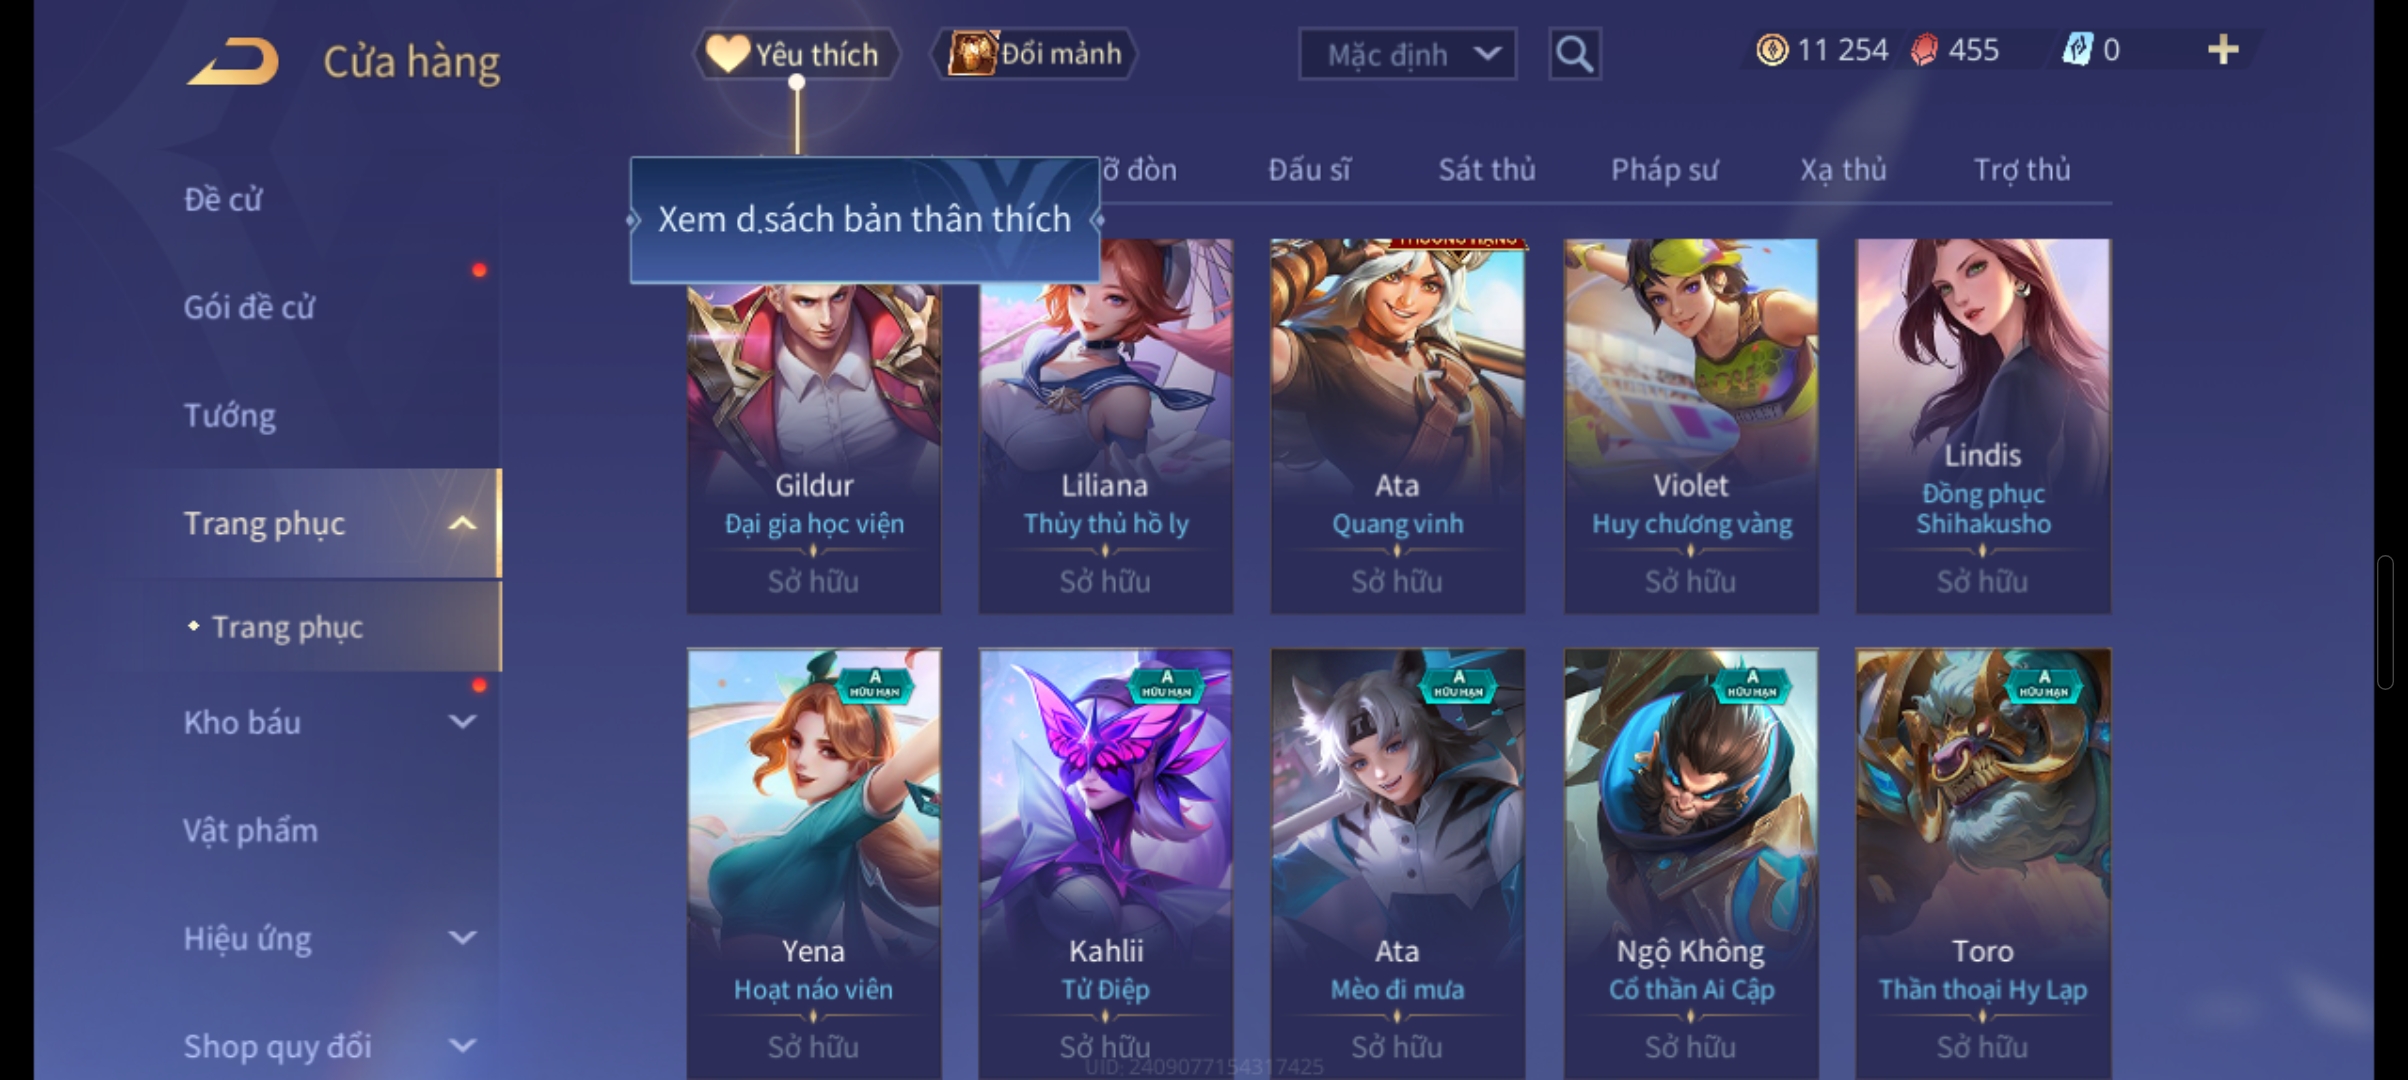Select Violet Huy chương vàng skin card
The height and width of the screenshot is (1080, 2408).
pyautogui.click(x=1691, y=426)
